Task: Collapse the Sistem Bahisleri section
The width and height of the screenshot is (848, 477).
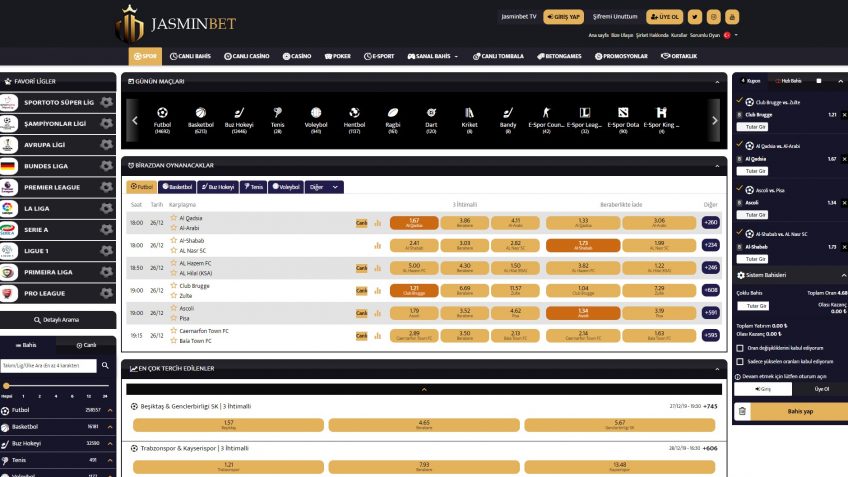Action: [843, 275]
